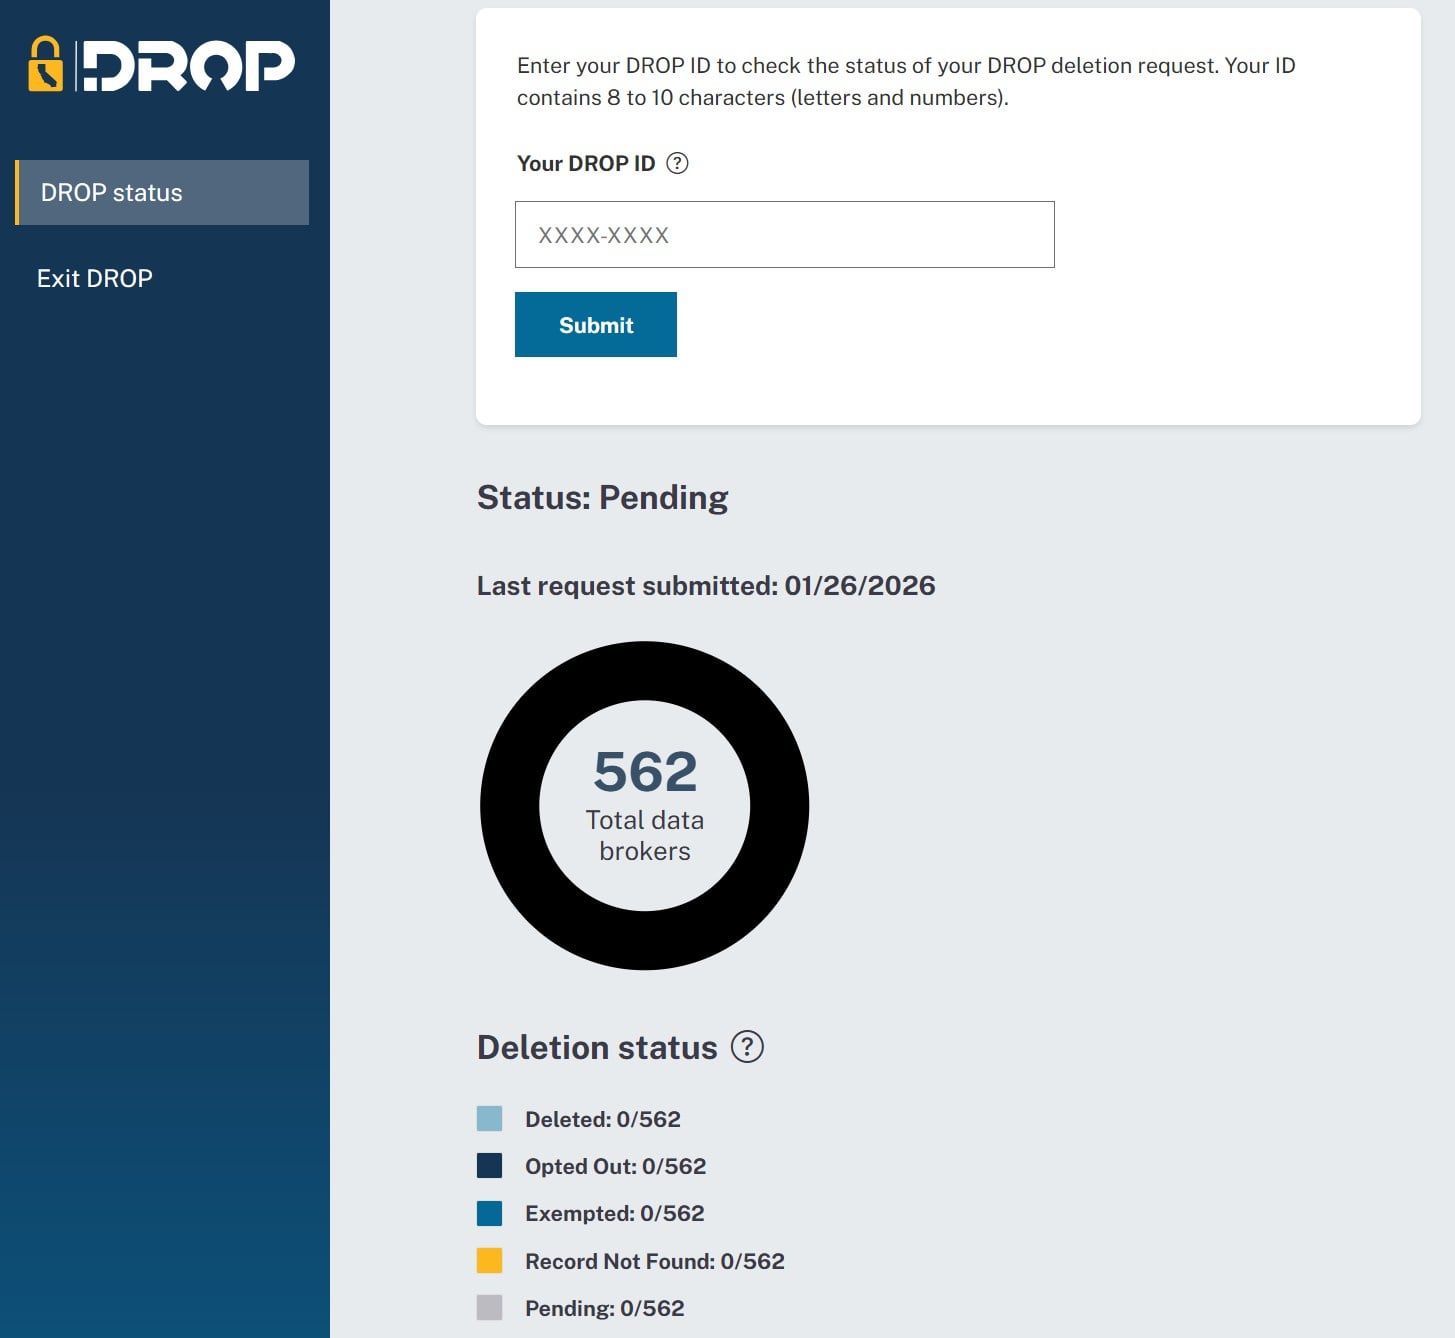
Task: Focus the DROP ID input field
Action: [784, 235]
